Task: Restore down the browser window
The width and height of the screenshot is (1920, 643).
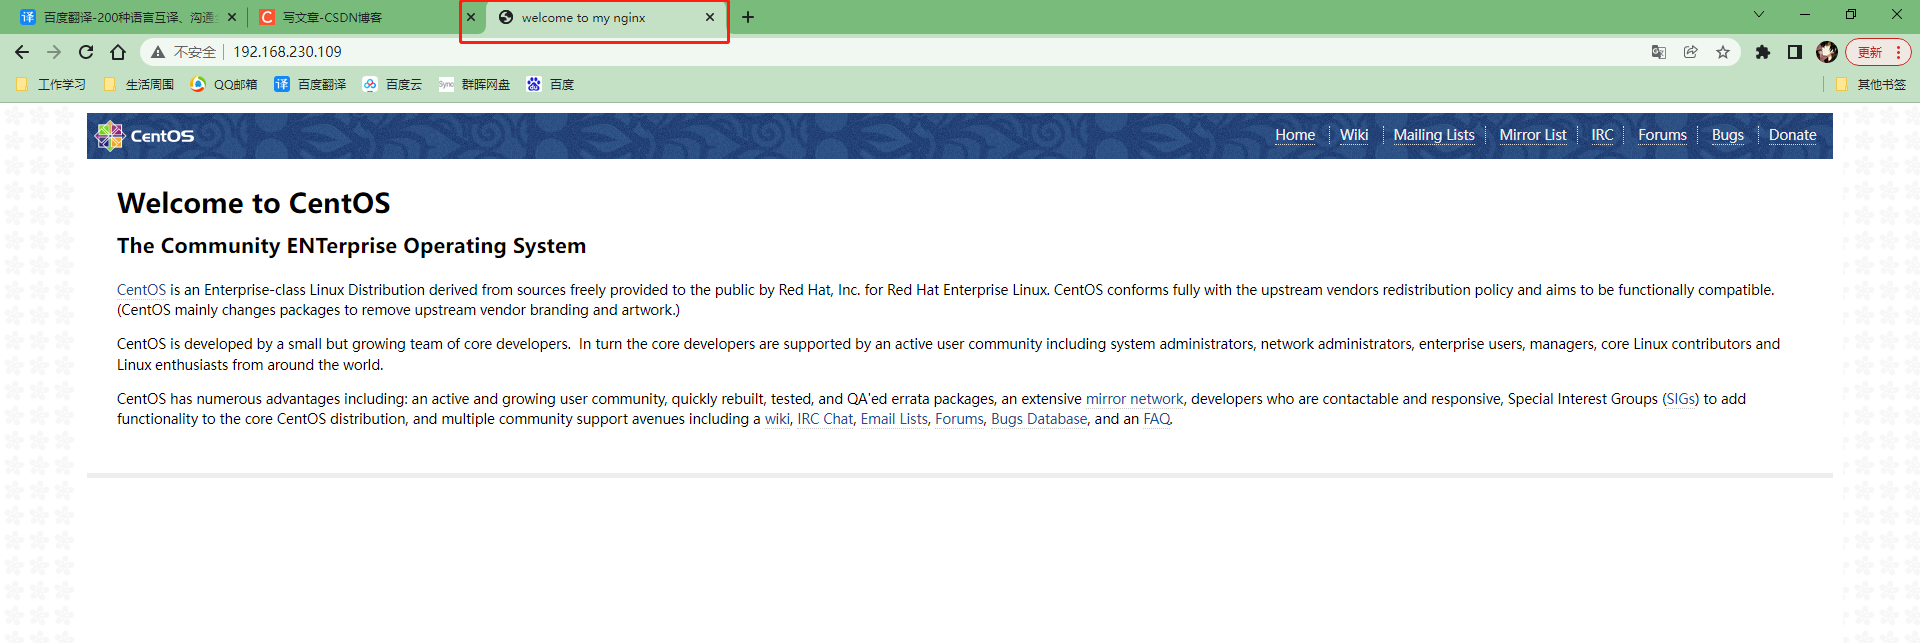Action: pyautogui.click(x=1851, y=14)
